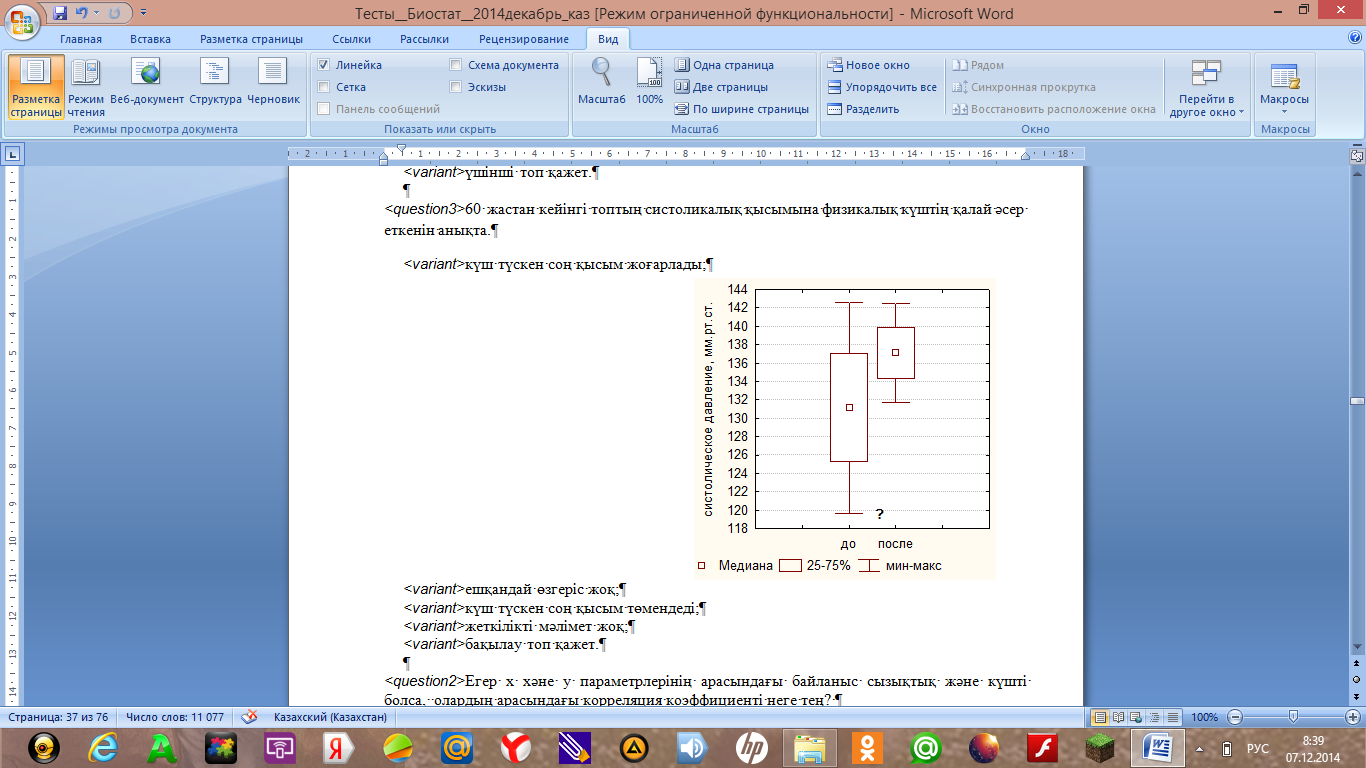Click the page count Страница 37 из 76
This screenshot has width=1366, height=768.
[59, 718]
